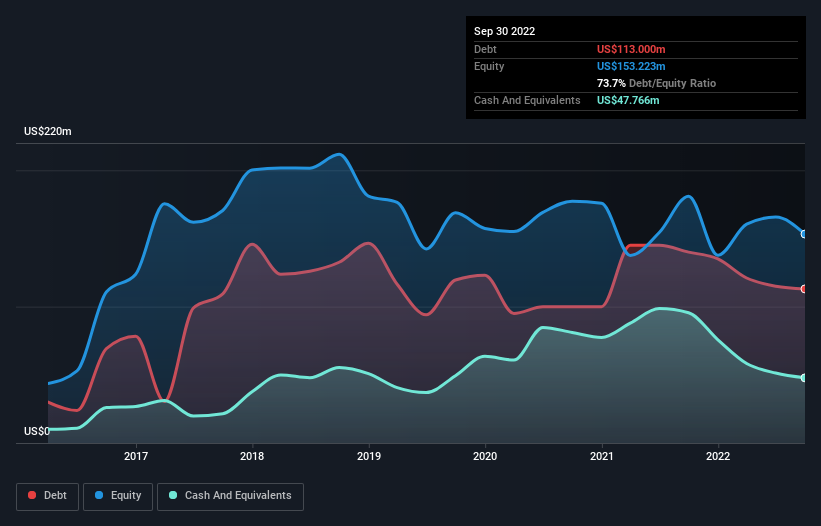Click the 2018 x-axis label

(x=252, y=456)
